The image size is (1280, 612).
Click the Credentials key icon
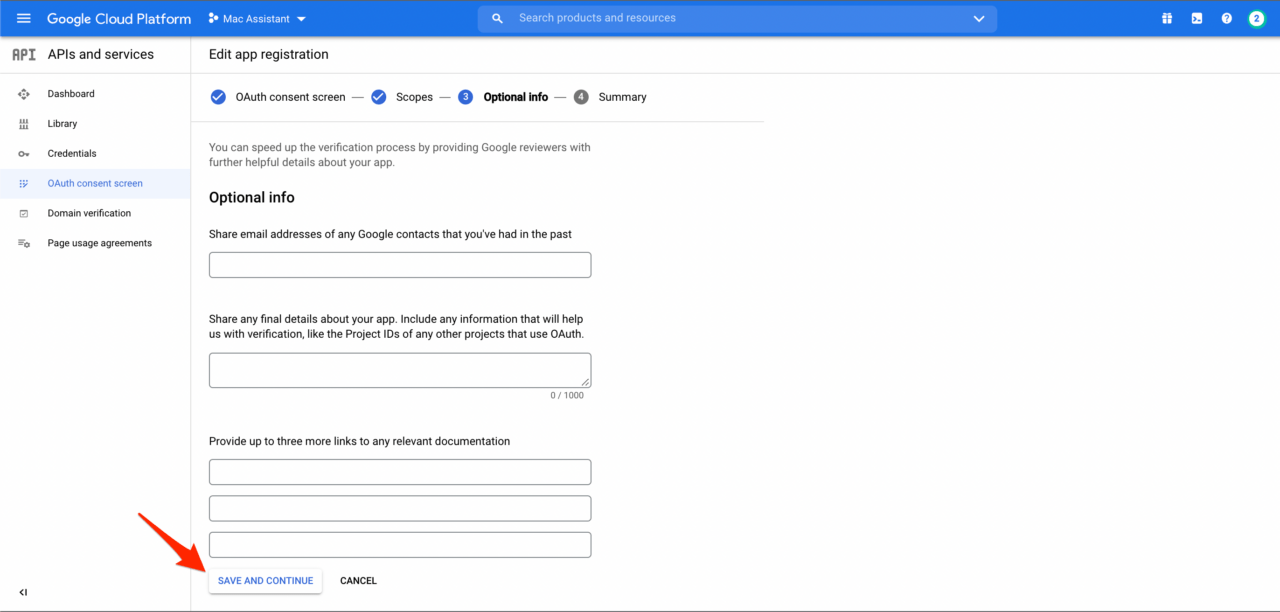click(24, 154)
